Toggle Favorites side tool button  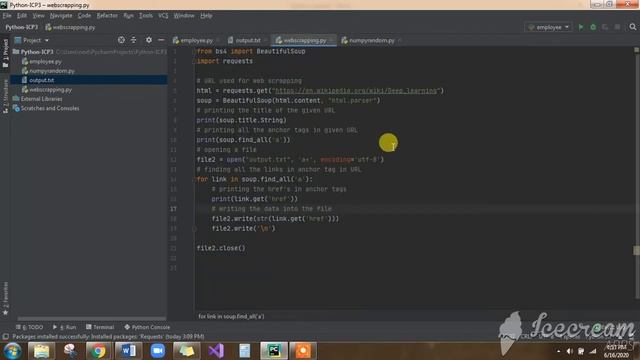[x=5, y=298]
